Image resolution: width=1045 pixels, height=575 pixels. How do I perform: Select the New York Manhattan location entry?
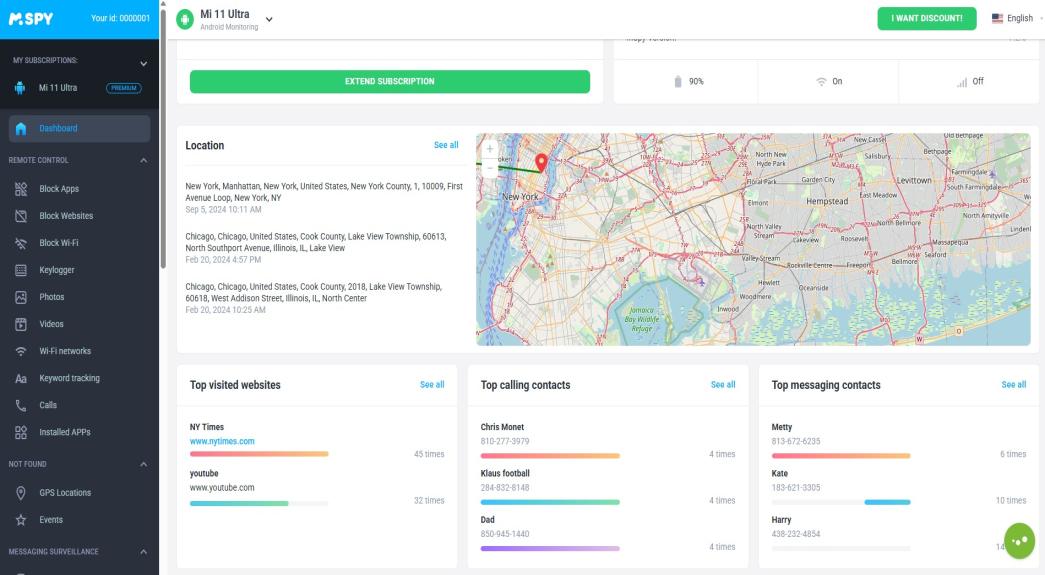tap(324, 198)
